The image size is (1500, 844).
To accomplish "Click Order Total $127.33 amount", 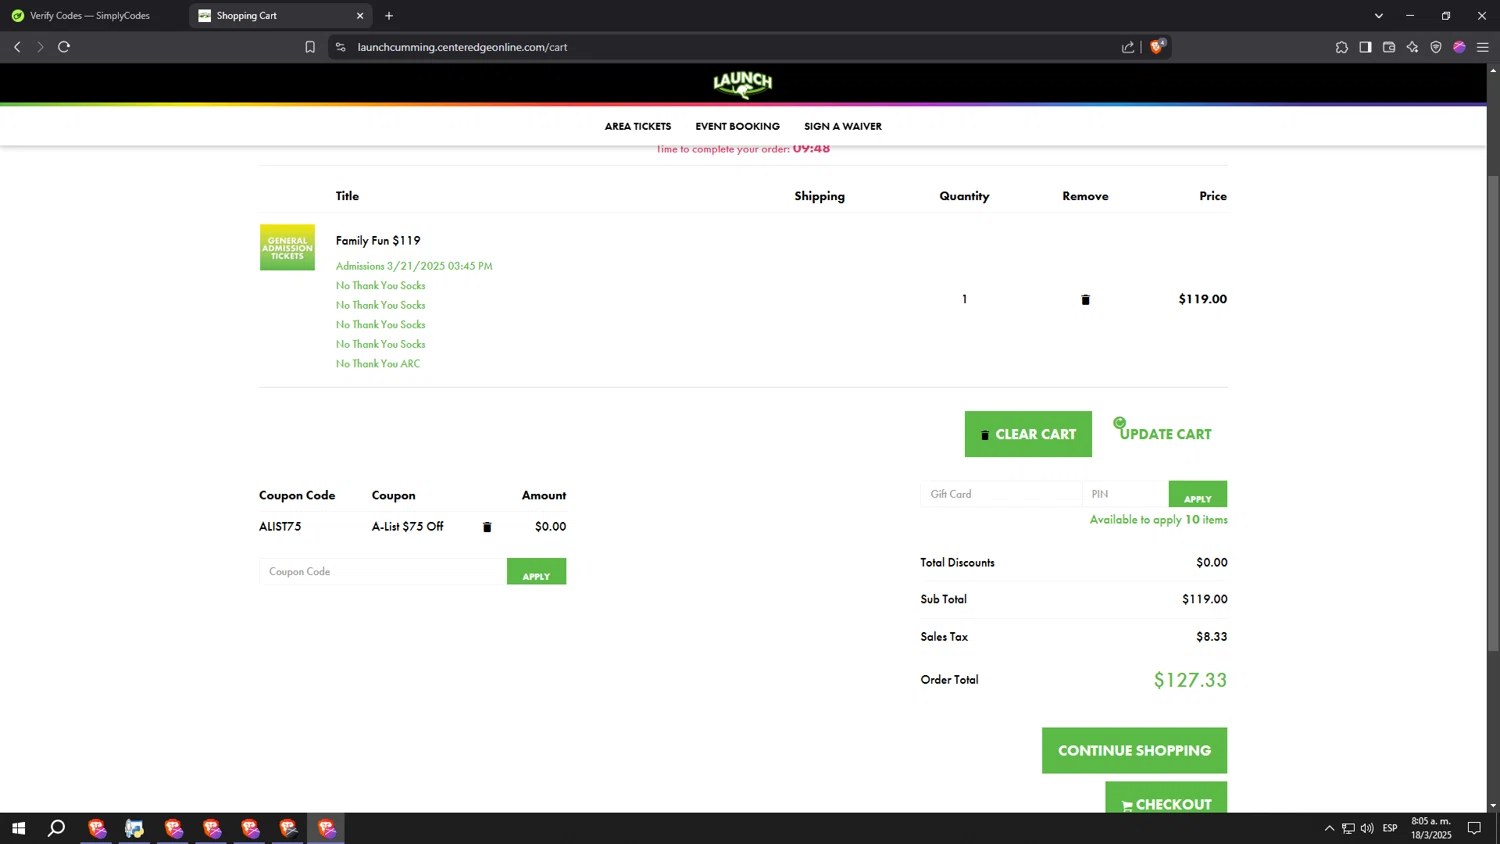I will pos(1190,680).
